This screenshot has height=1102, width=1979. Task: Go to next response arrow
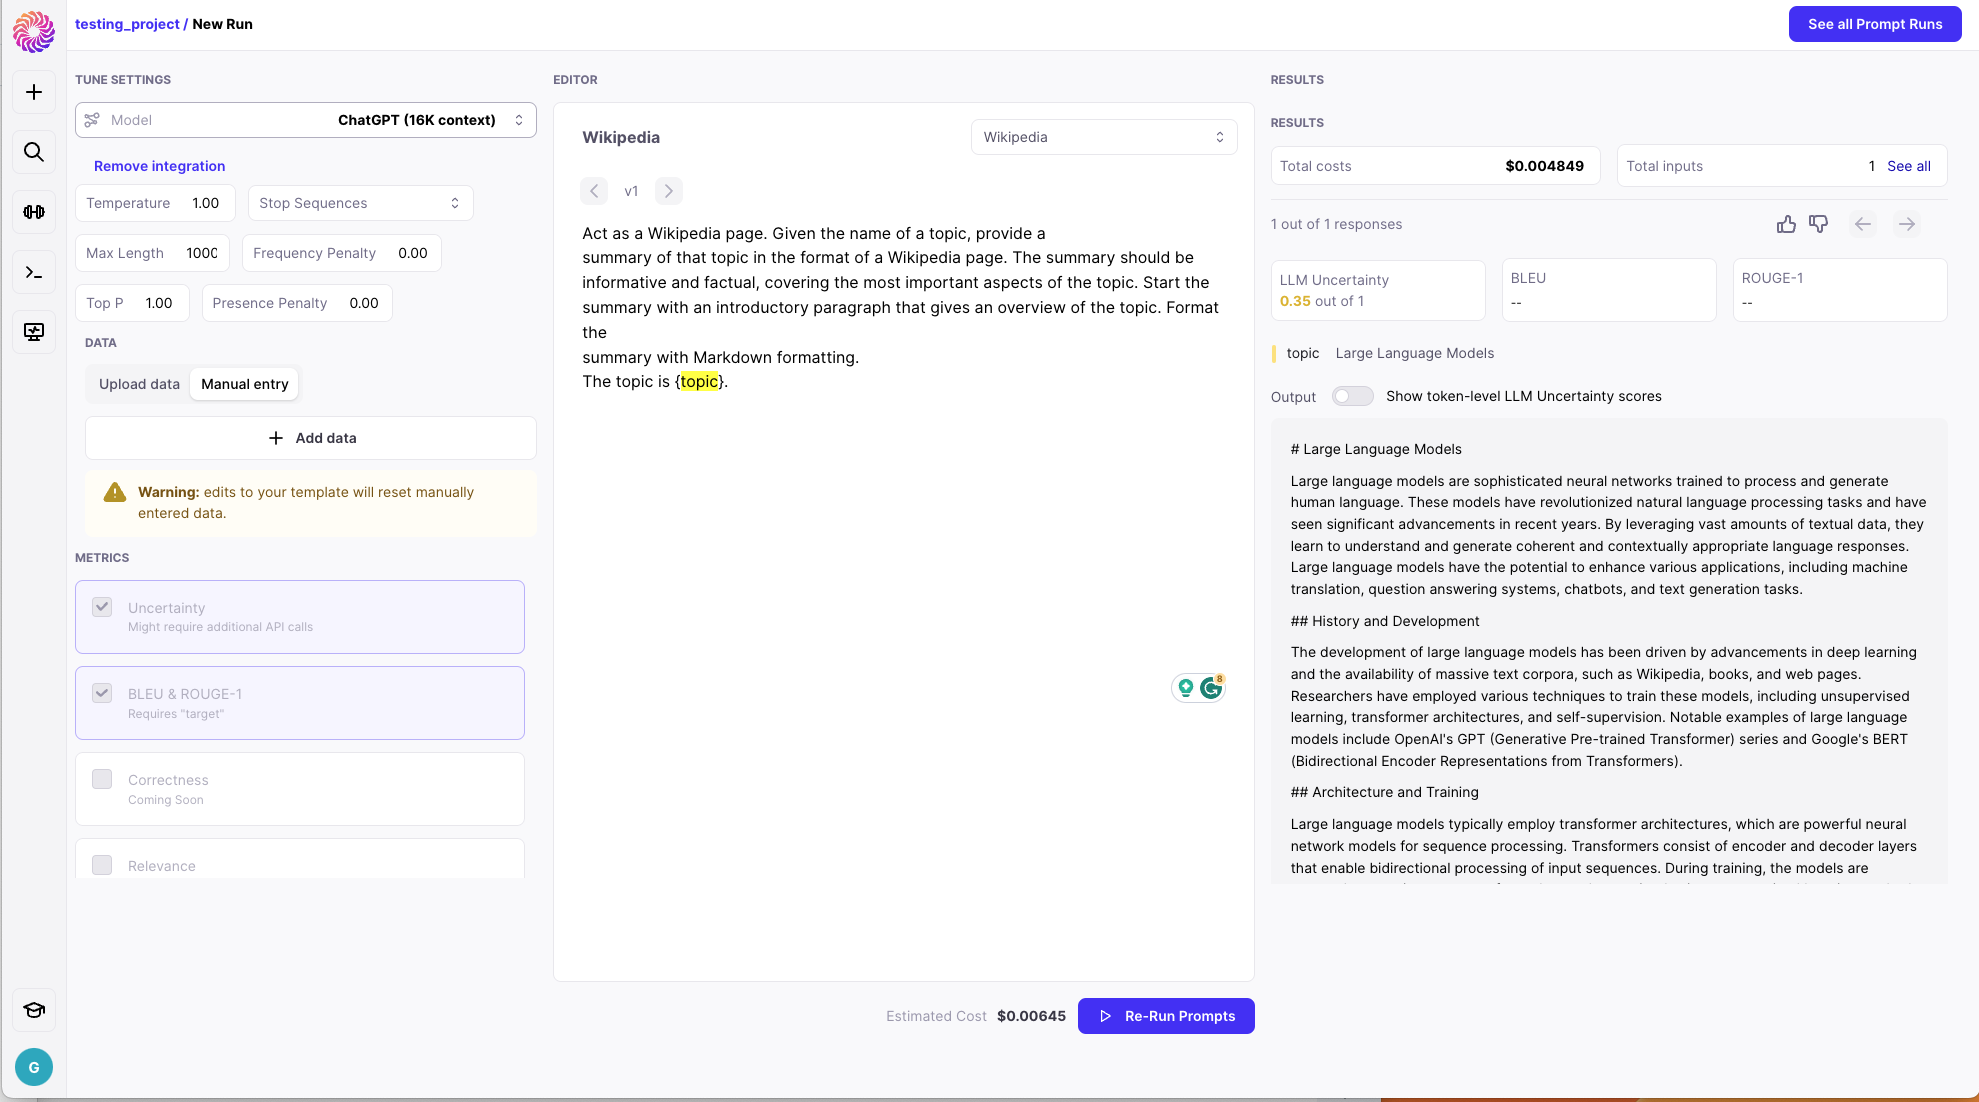(1907, 224)
